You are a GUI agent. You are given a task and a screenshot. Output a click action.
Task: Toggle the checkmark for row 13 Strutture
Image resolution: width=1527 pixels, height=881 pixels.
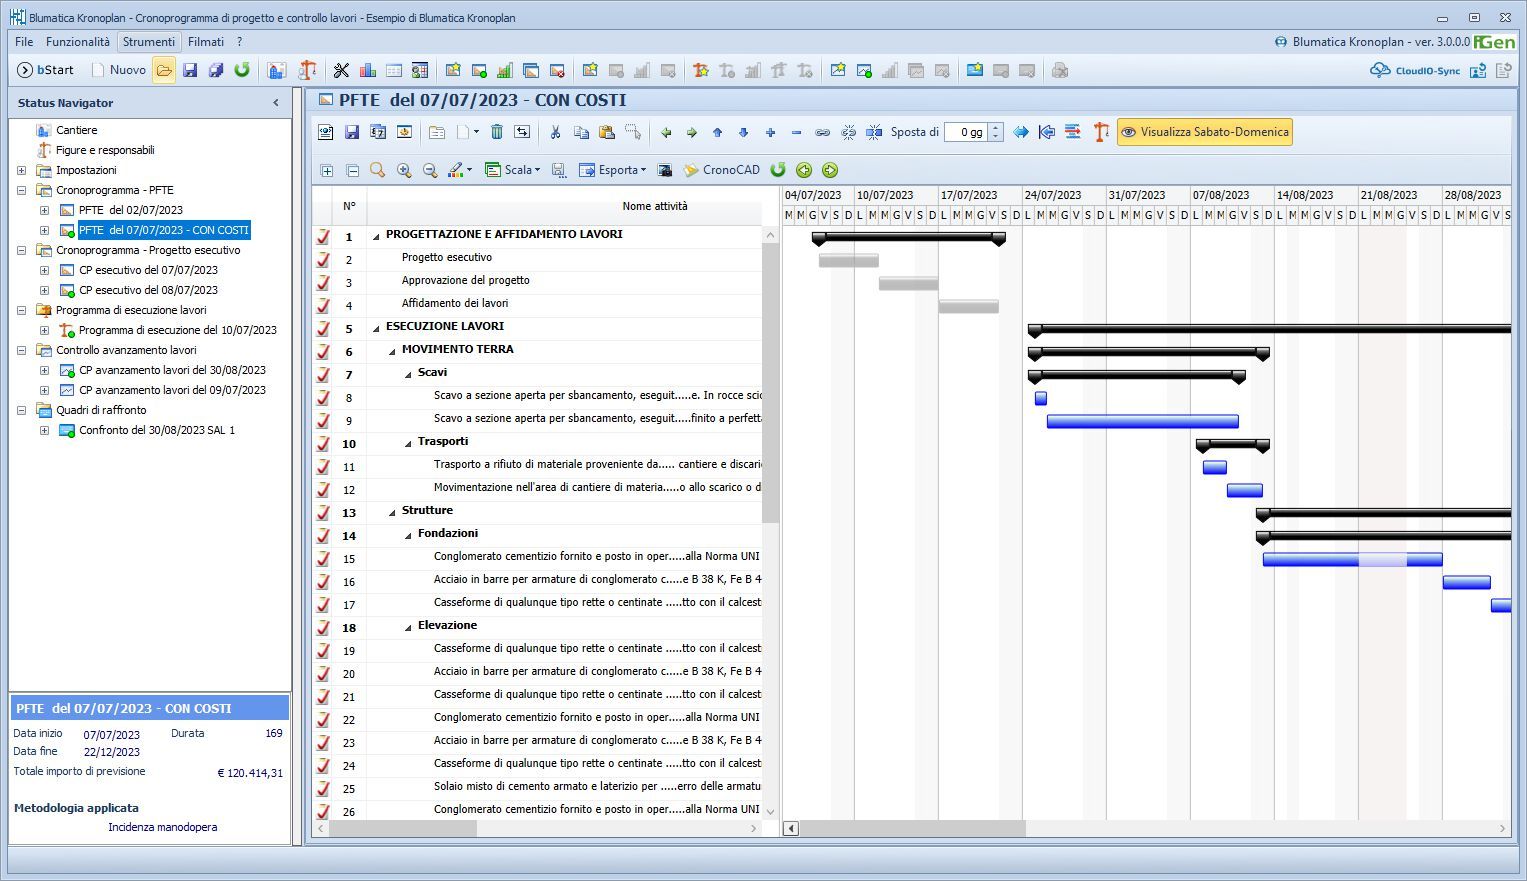tap(323, 513)
